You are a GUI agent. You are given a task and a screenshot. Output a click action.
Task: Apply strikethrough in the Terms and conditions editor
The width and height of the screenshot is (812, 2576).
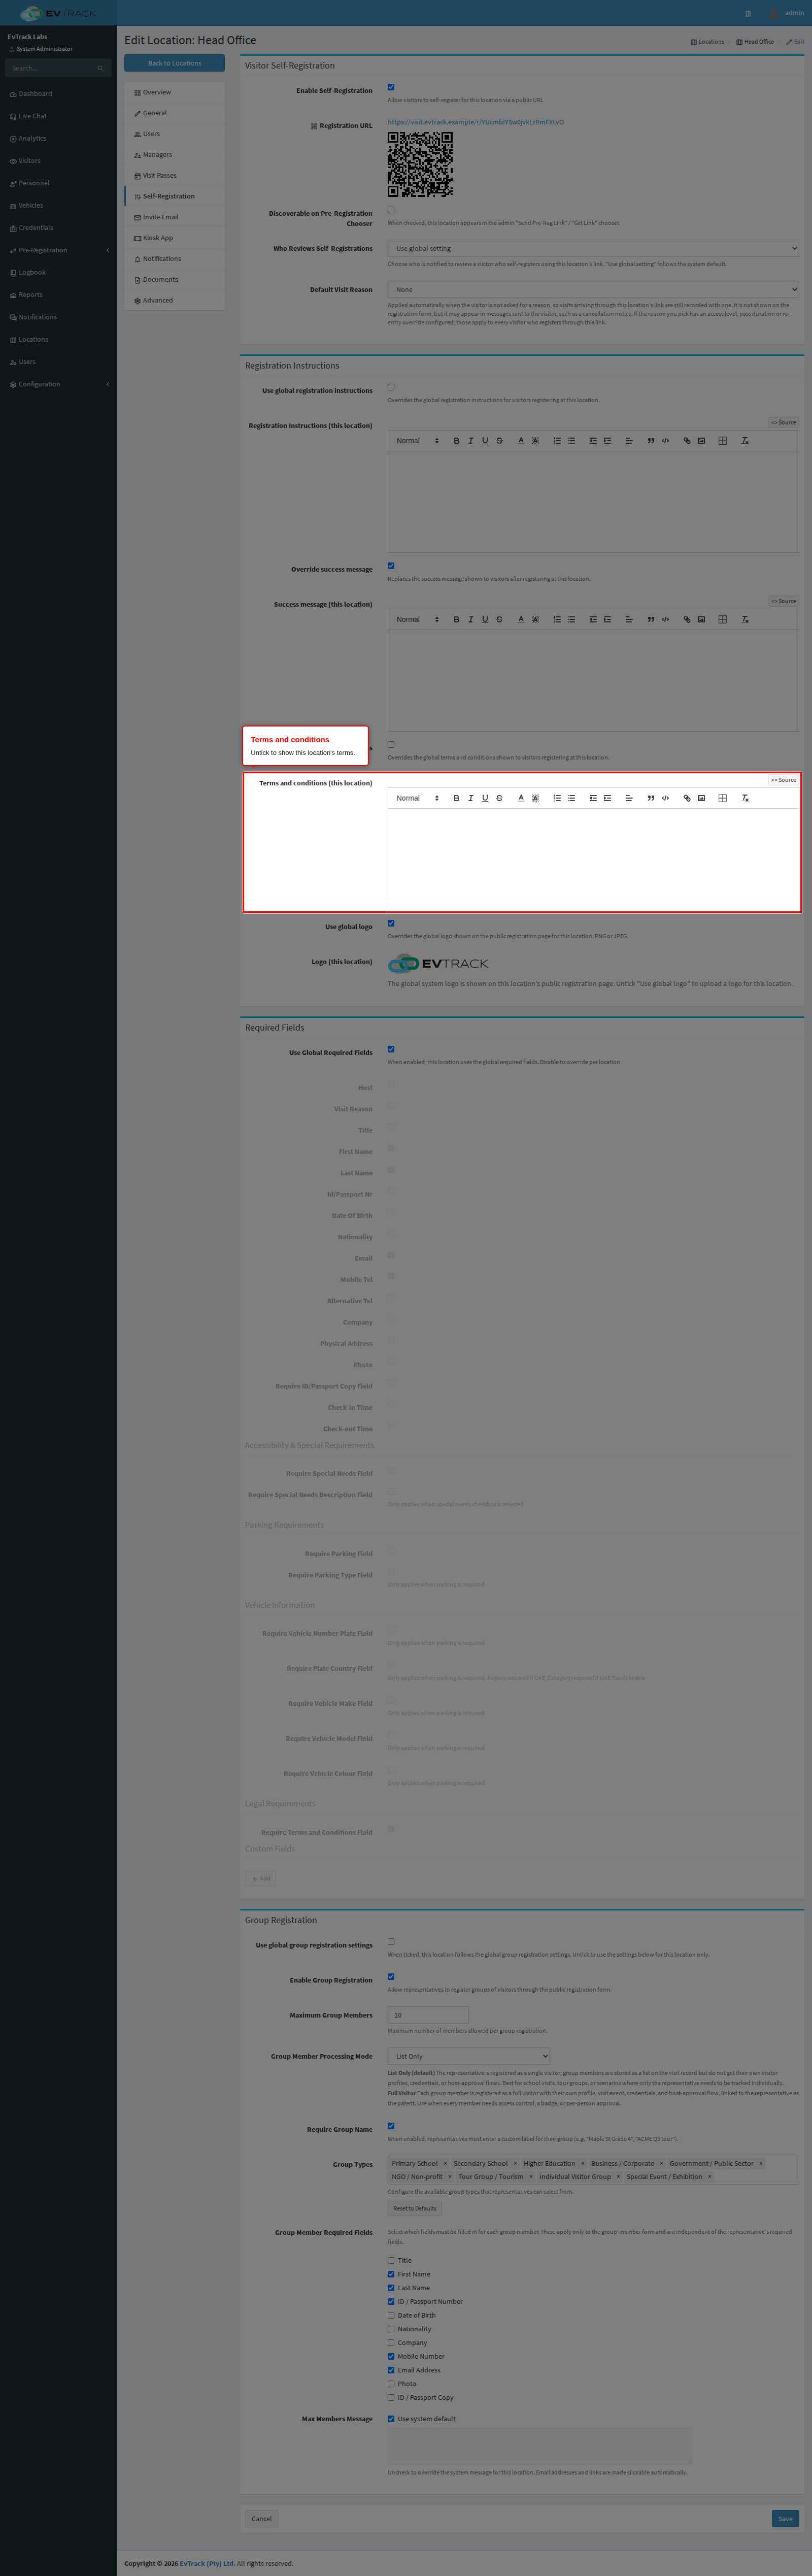[499, 798]
